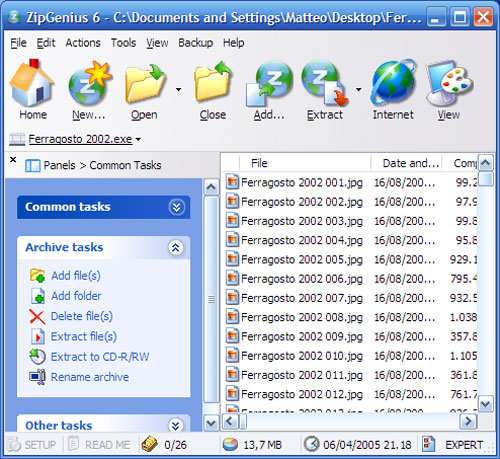Open the Edit menu
This screenshot has height=459, width=500.
pos(46,43)
